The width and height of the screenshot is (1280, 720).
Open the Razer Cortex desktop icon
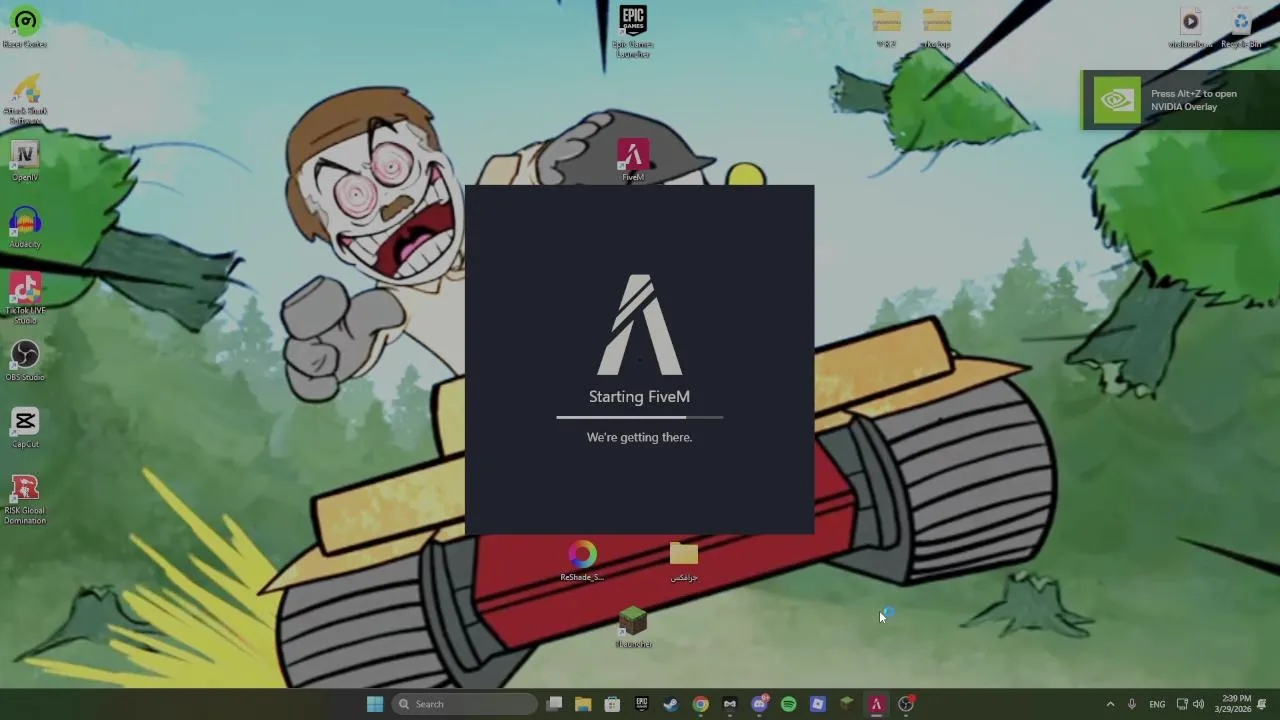click(x=25, y=26)
